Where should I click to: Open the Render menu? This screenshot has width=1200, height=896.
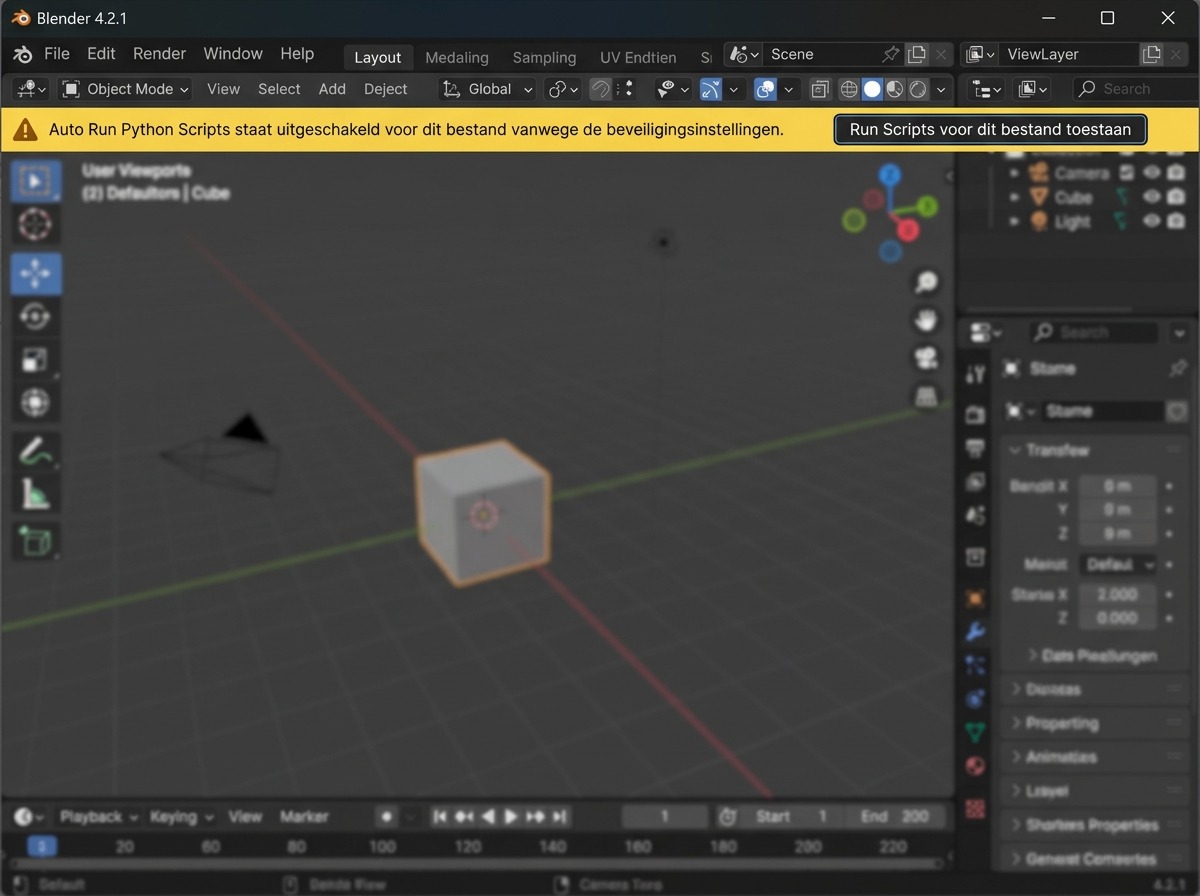(x=160, y=54)
